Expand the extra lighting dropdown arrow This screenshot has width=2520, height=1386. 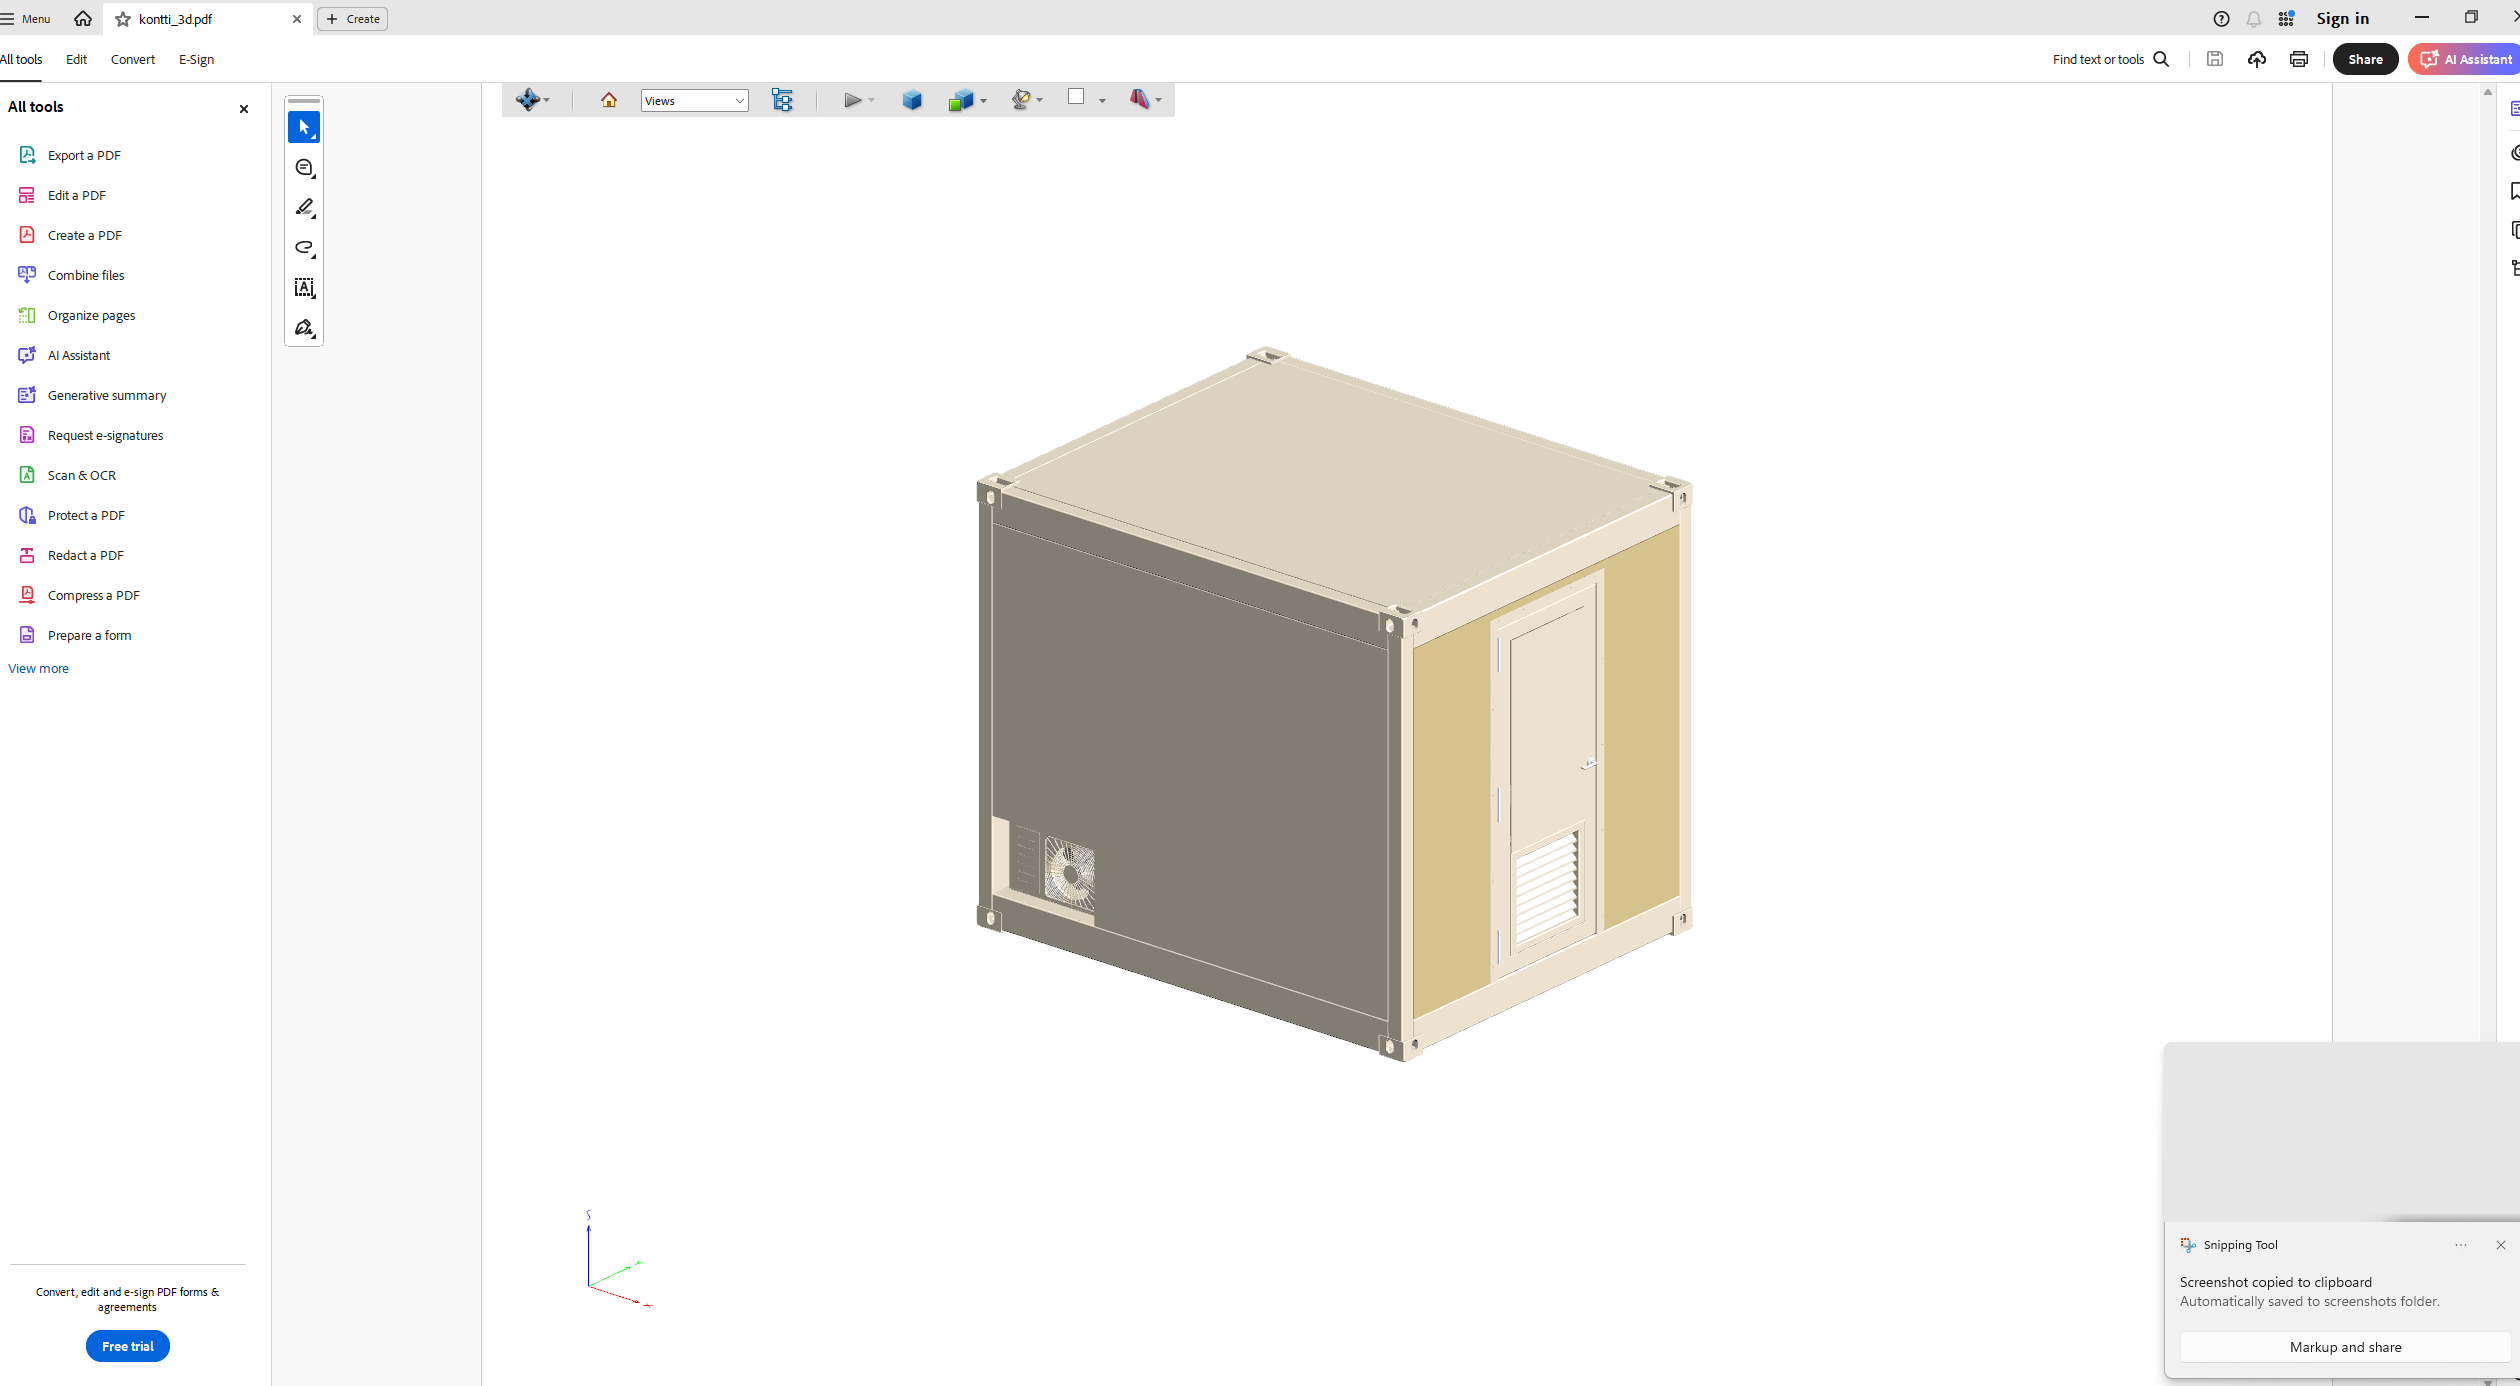(1040, 101)
